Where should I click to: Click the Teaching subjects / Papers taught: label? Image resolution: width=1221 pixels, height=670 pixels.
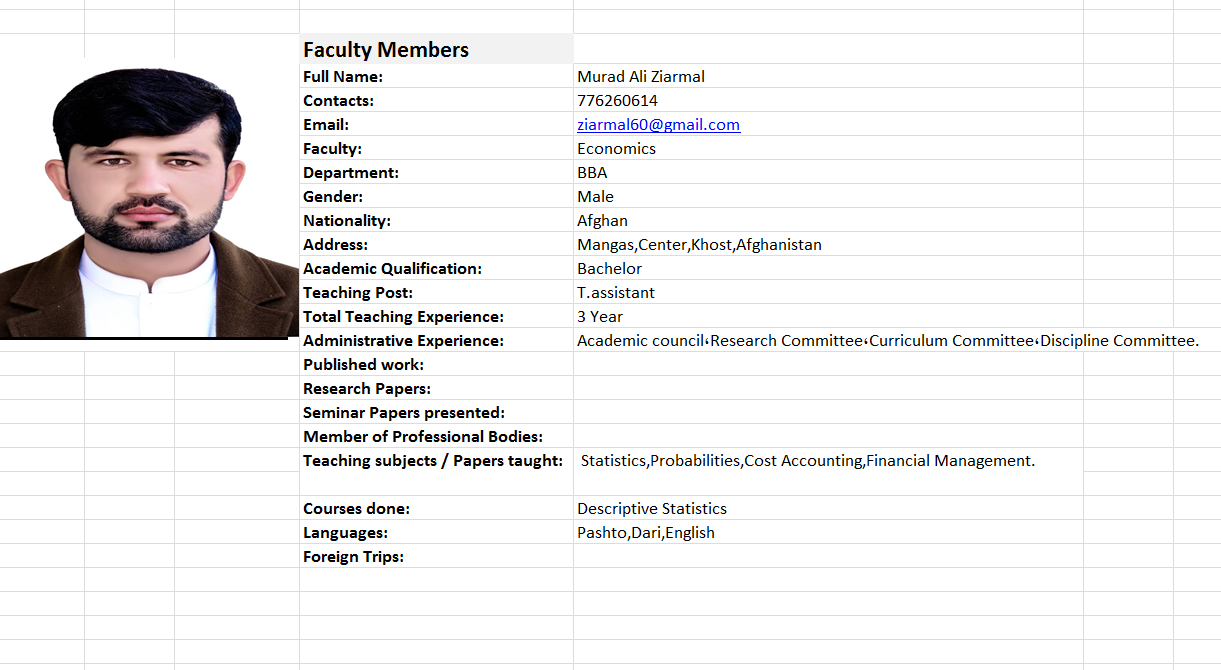(433, 460)
